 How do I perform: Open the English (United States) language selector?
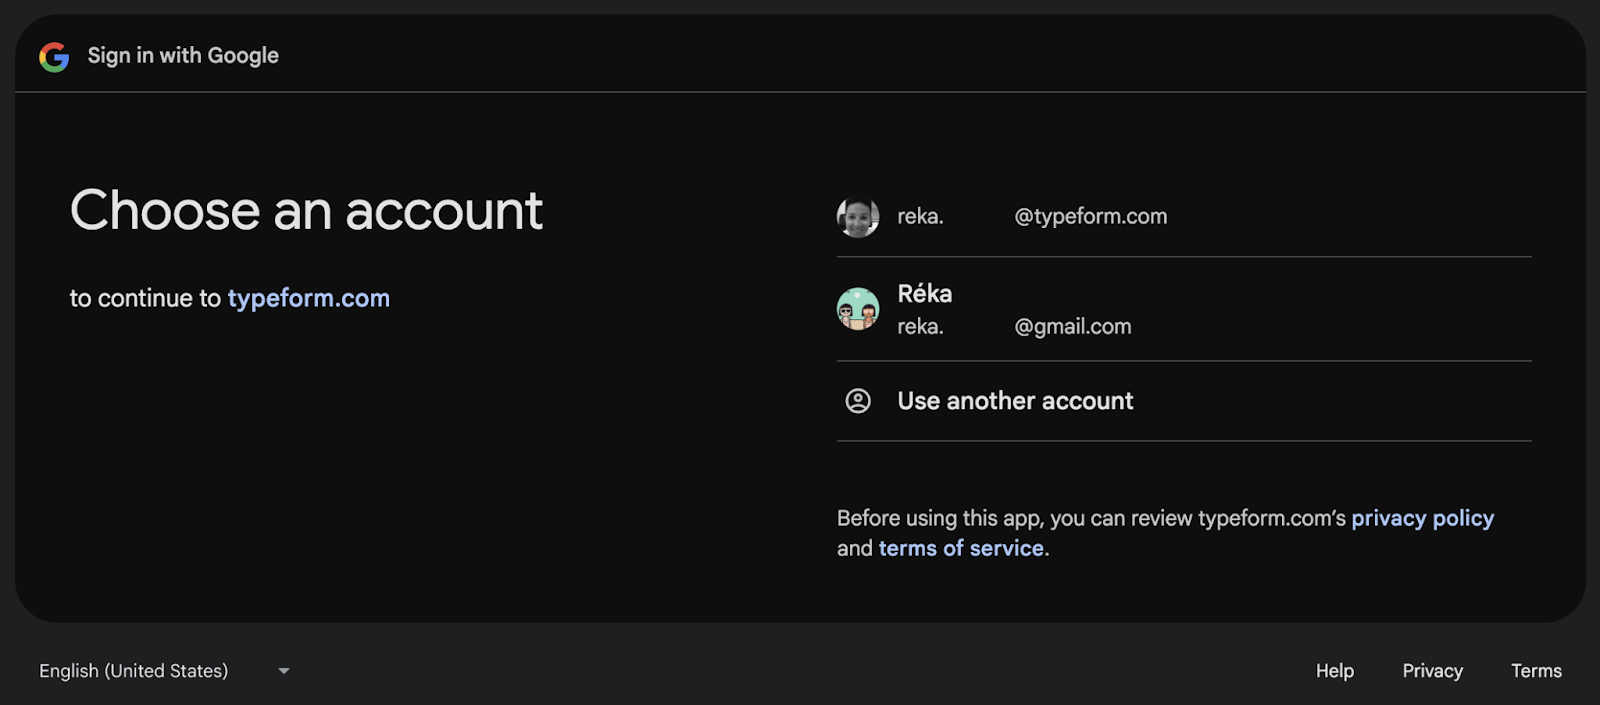[165, 671]
